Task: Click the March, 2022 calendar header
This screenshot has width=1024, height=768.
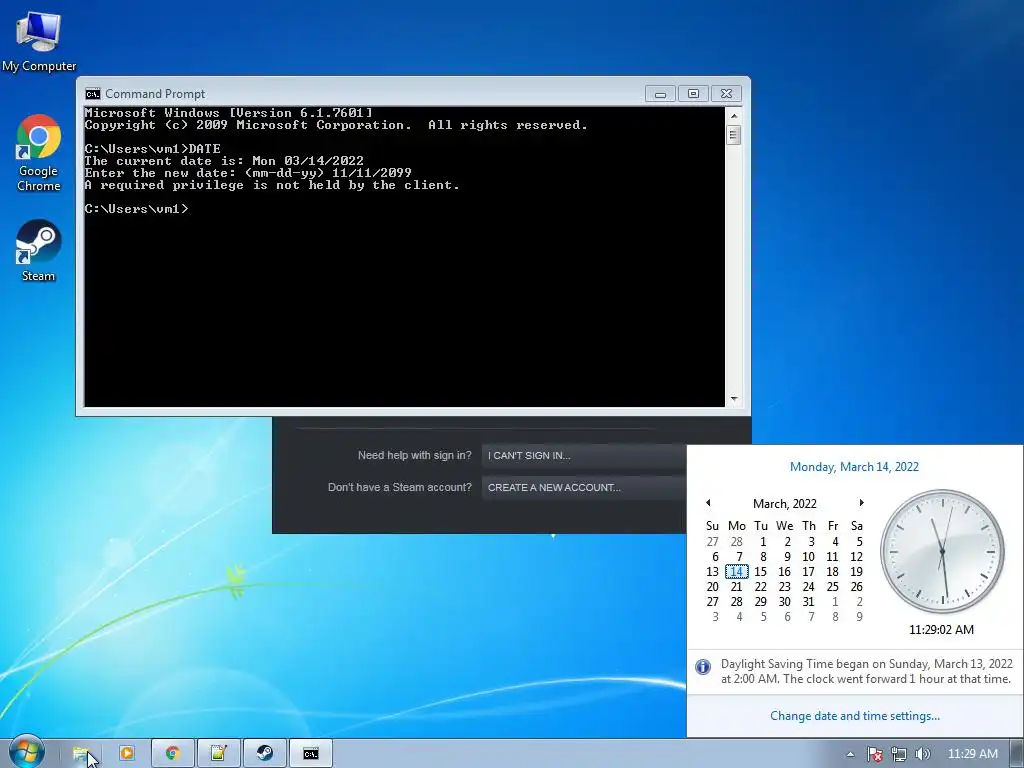Action: [x=784, y=504]
